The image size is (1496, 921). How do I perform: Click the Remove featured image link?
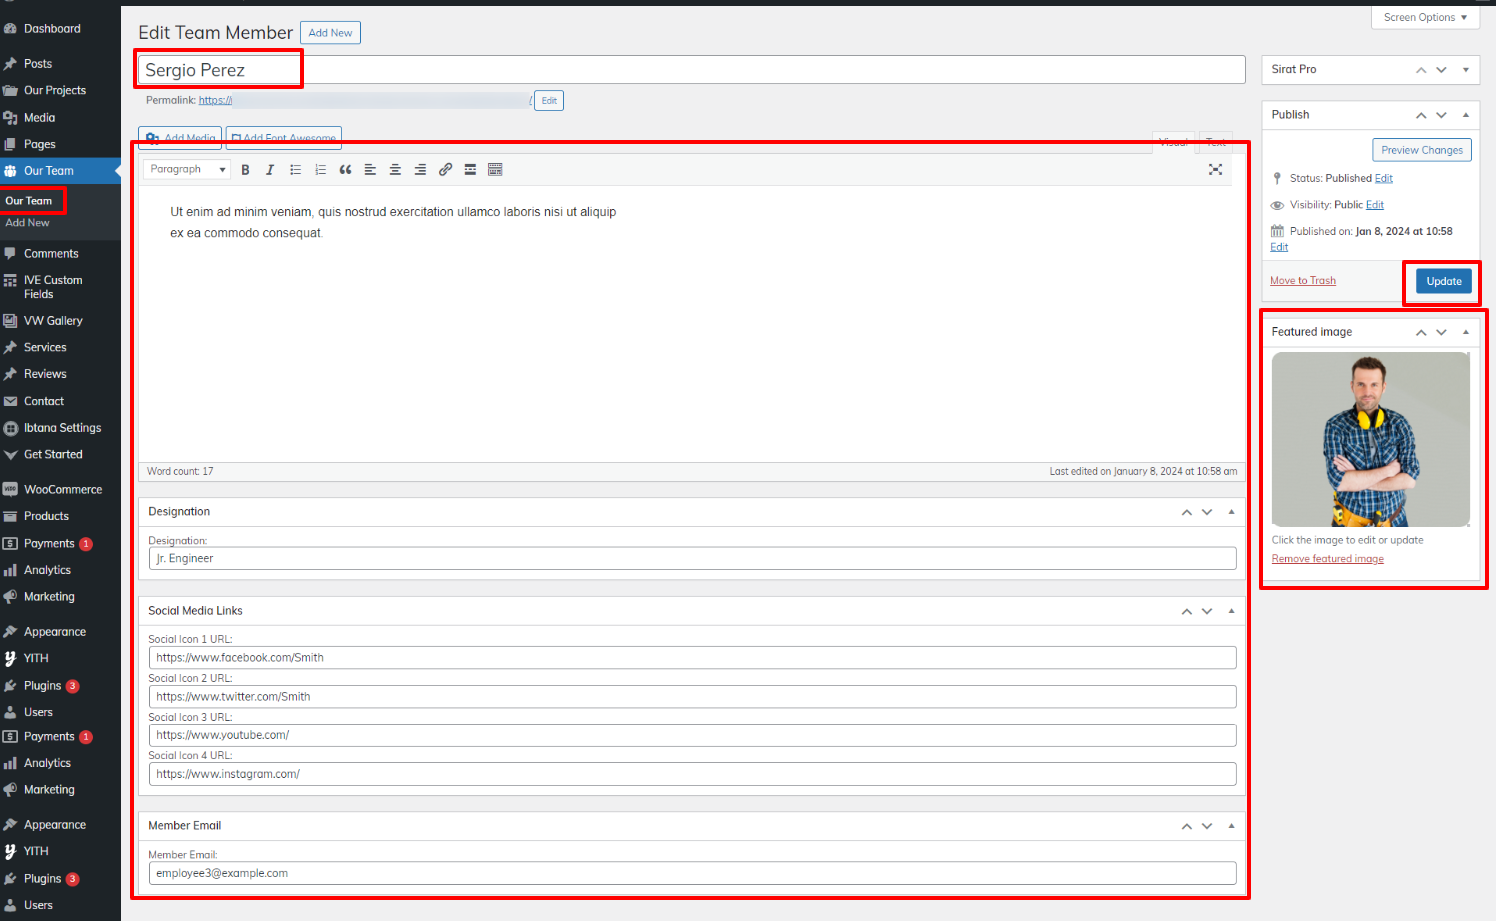[1327, 559]
